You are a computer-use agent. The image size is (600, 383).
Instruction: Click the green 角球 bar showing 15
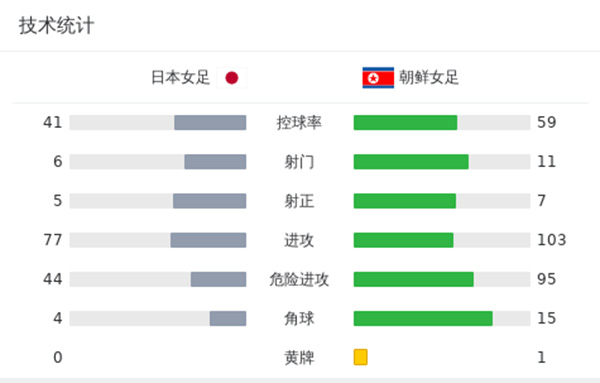[x=423, y=318]
